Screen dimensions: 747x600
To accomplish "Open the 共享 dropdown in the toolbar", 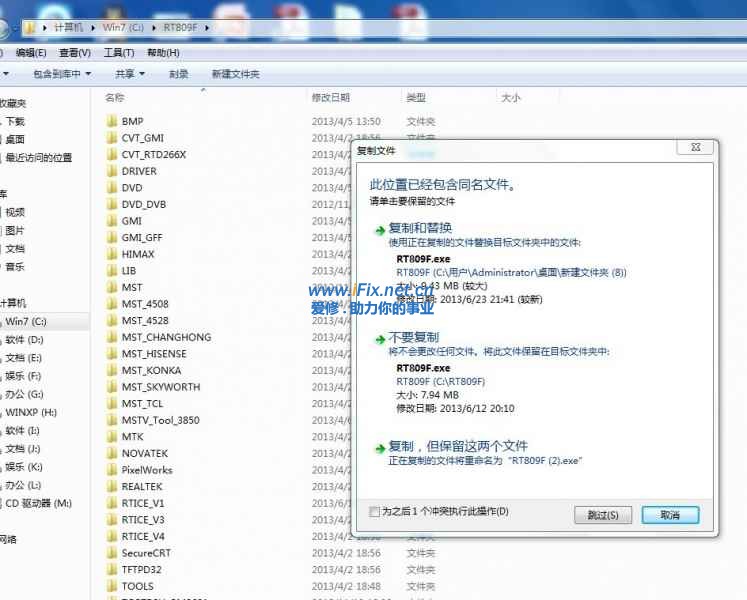I will point(129,74).
